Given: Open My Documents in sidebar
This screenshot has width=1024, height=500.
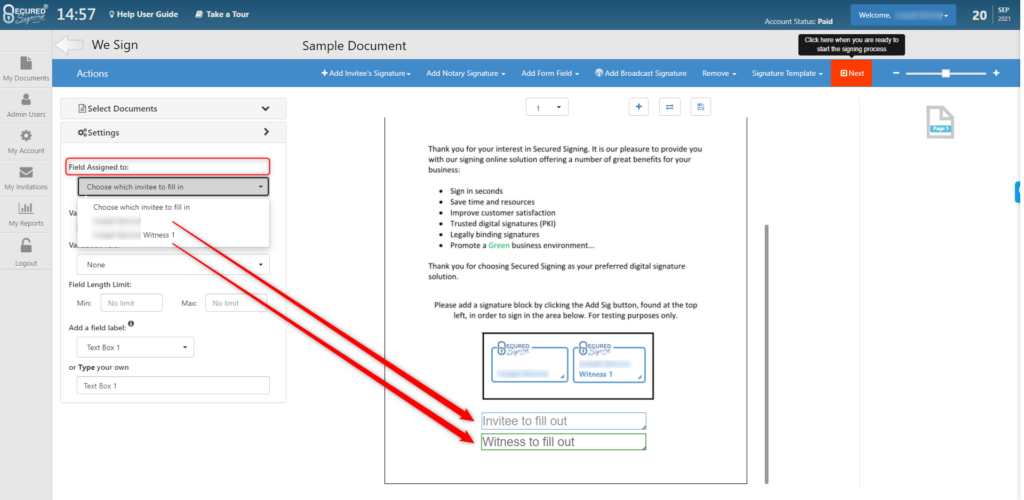Looking at the screenshot, I should click(26, 69).
